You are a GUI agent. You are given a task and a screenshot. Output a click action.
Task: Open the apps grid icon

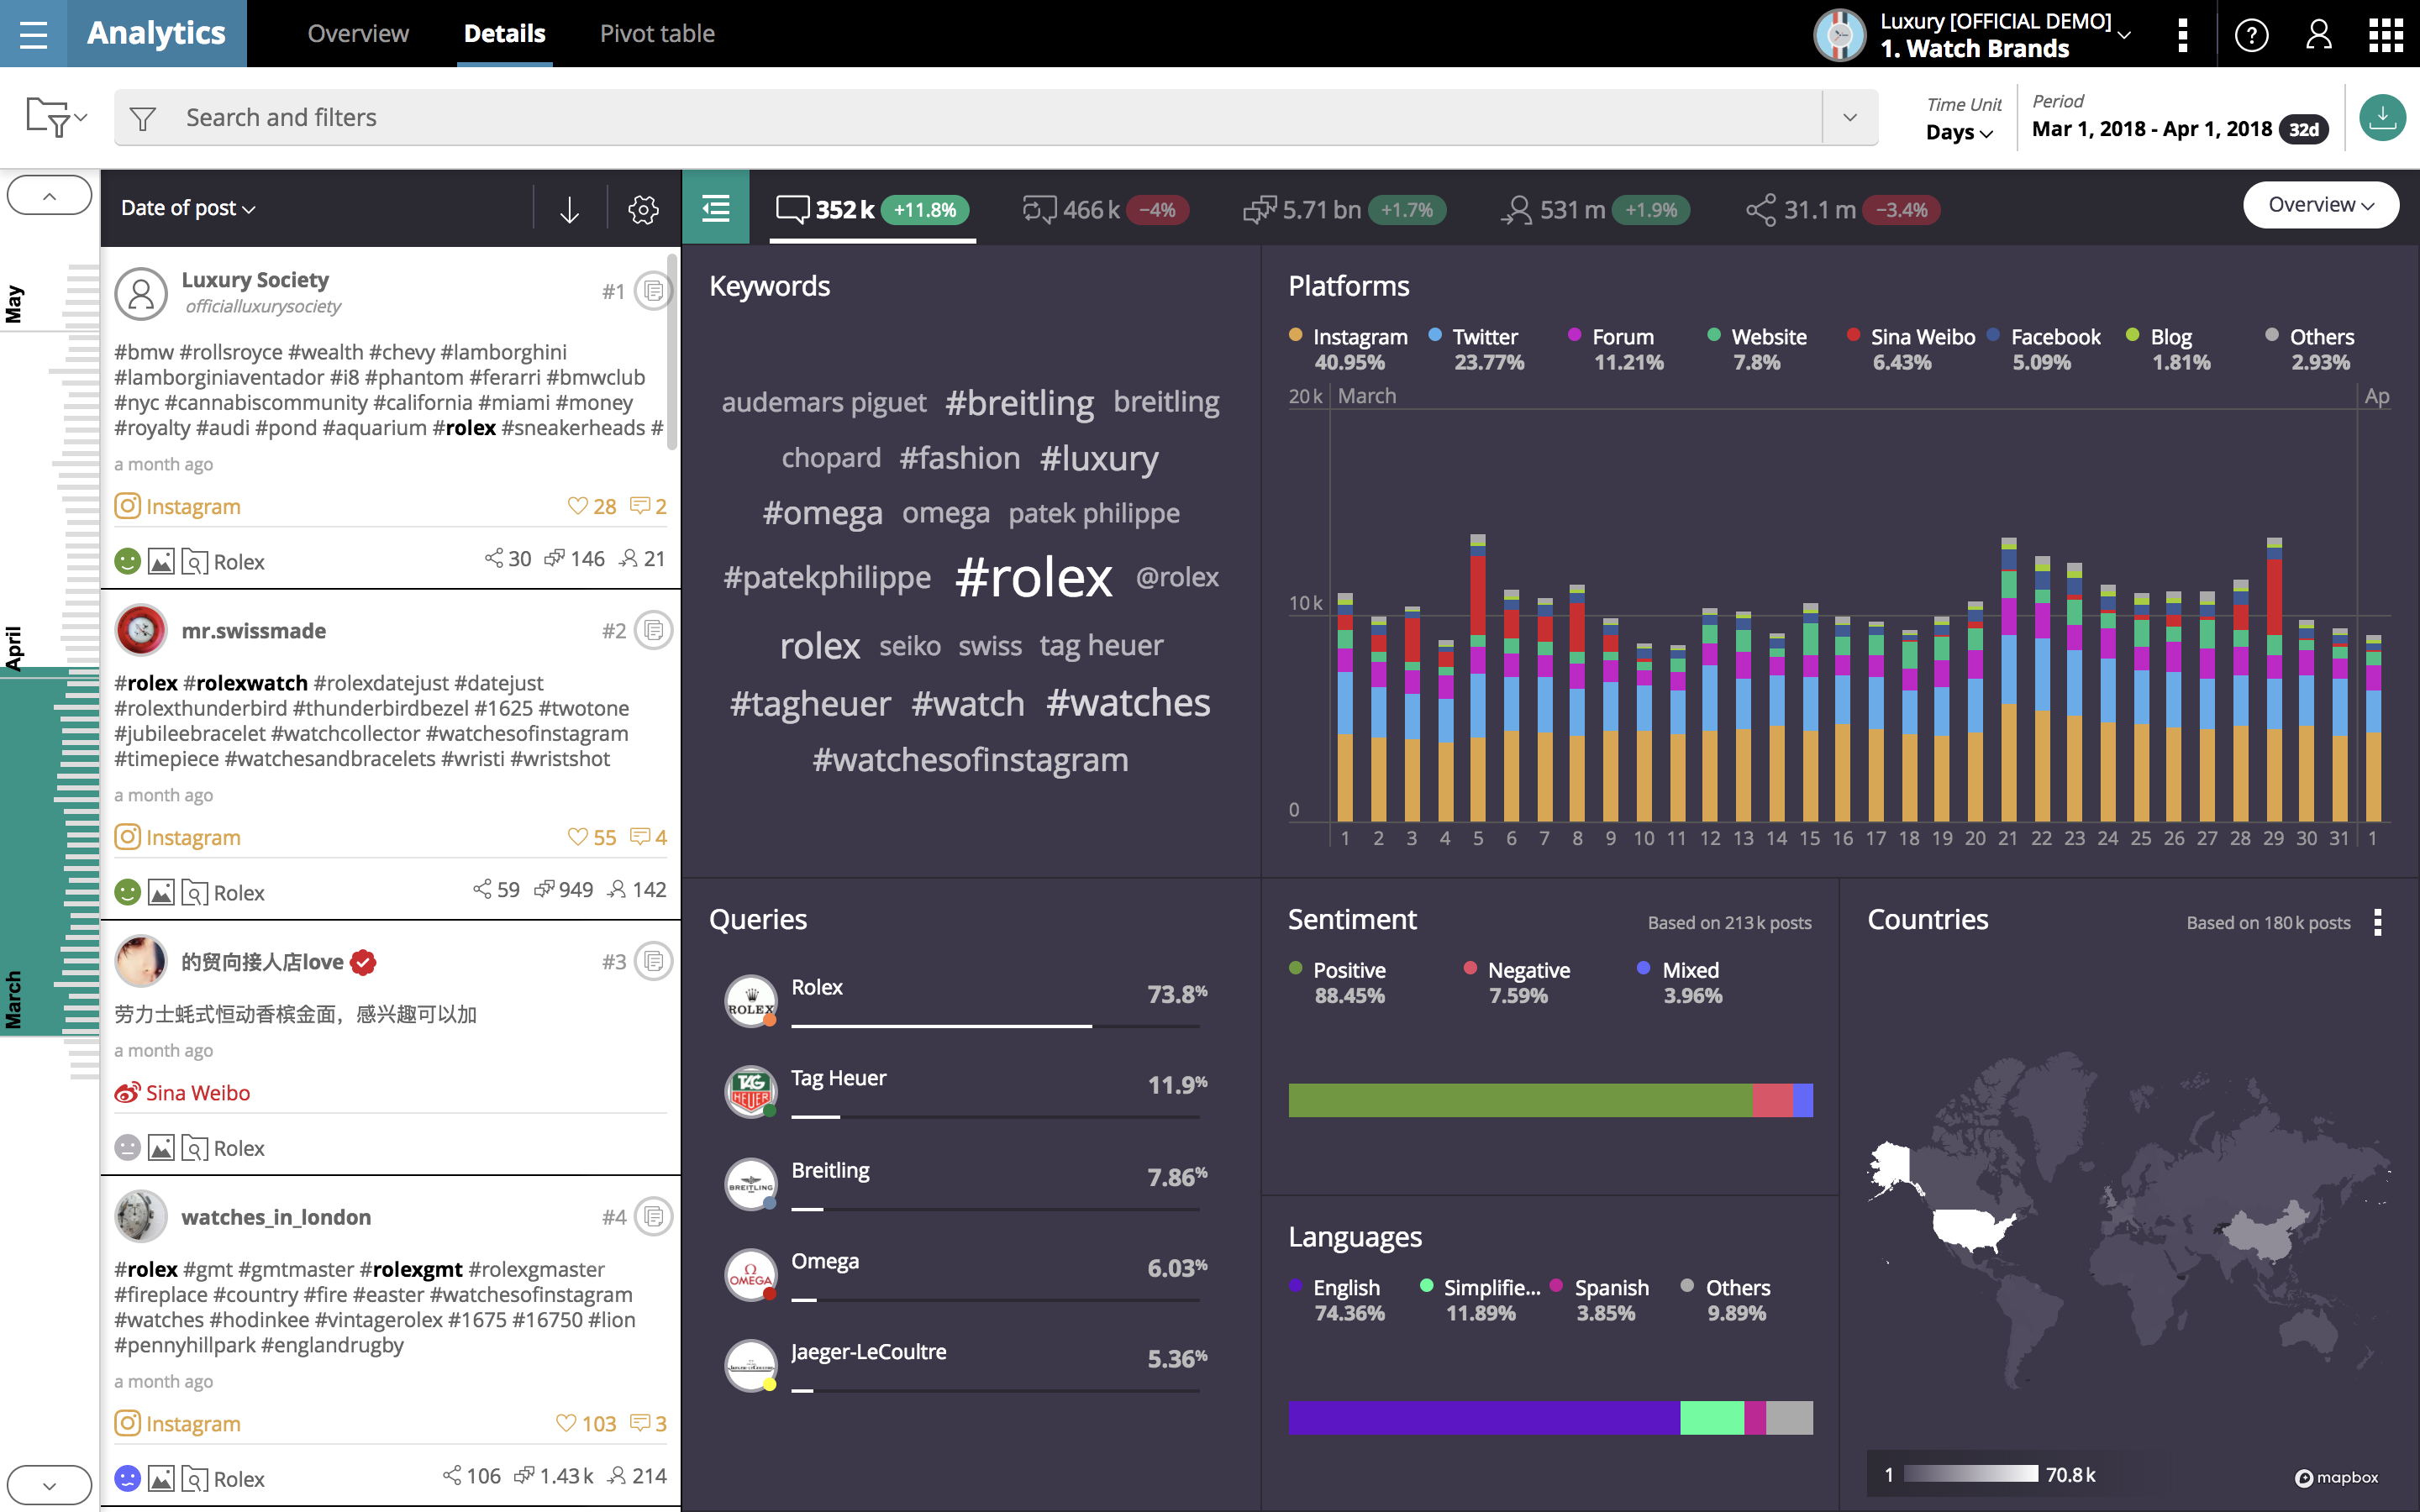2385,35
